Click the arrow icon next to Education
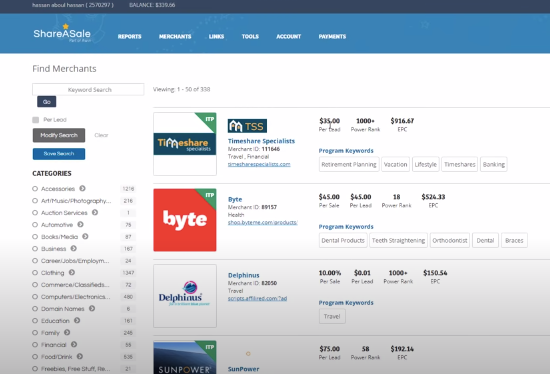The height and width of the screenshot is (374, 550). tap(77, 320)
